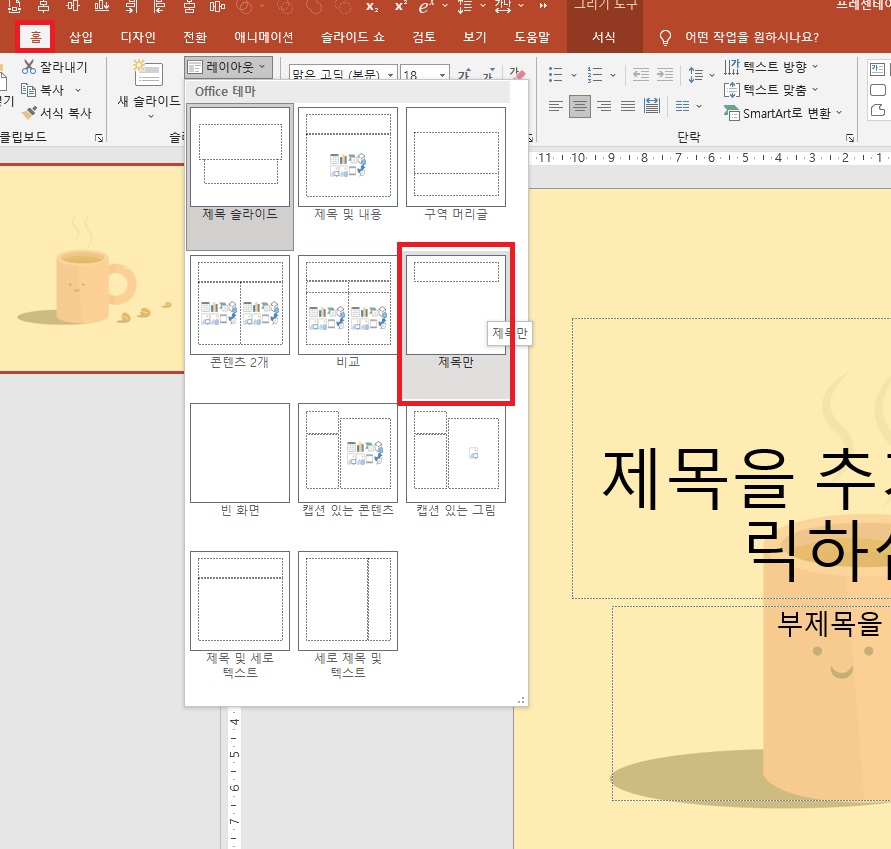Click the Align Text (텍스트 맞춤) button
This screenshot has width=891, height=849.
pos(771,90)
